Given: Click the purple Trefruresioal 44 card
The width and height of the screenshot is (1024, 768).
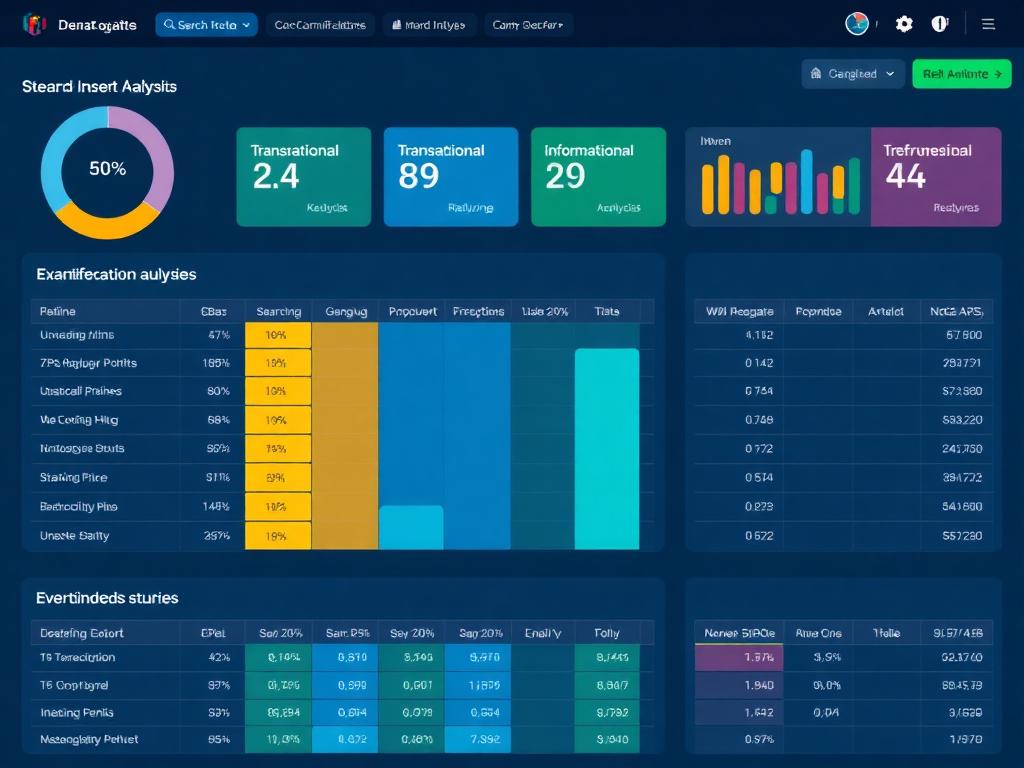Looking at the screenshot, I should (x=936, y=177).
